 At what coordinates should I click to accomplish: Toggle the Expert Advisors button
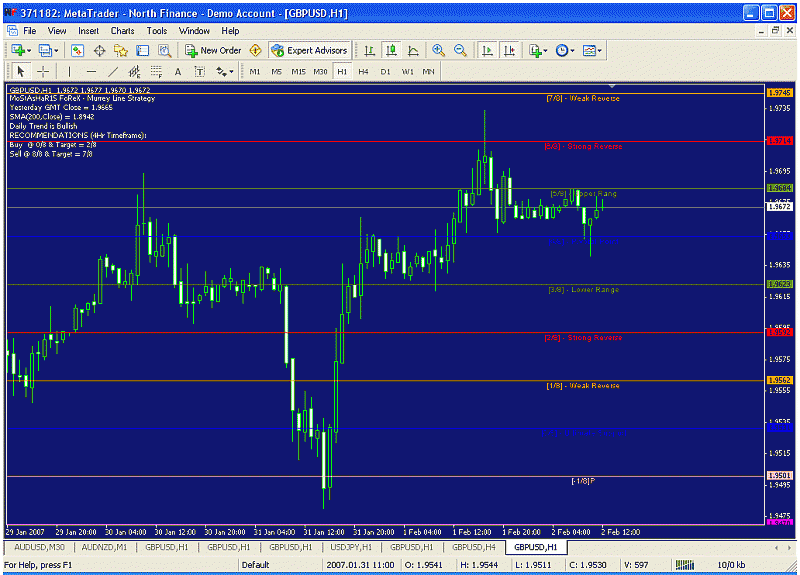click(x=309, y=50)
